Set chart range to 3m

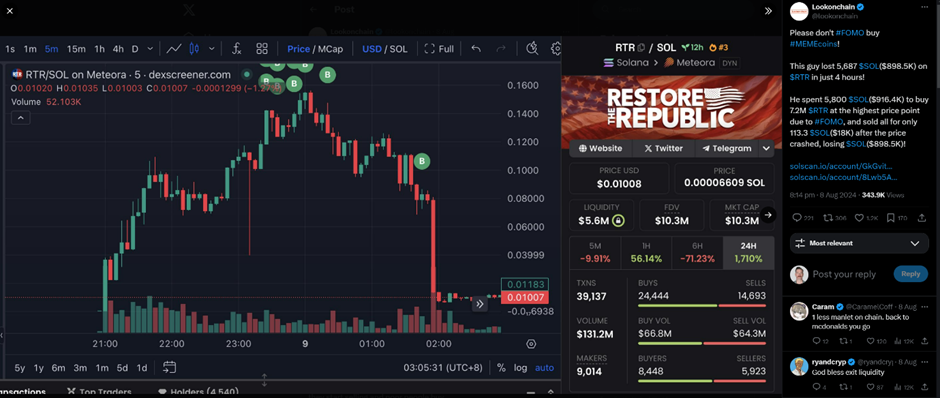[x=80, y=368]
